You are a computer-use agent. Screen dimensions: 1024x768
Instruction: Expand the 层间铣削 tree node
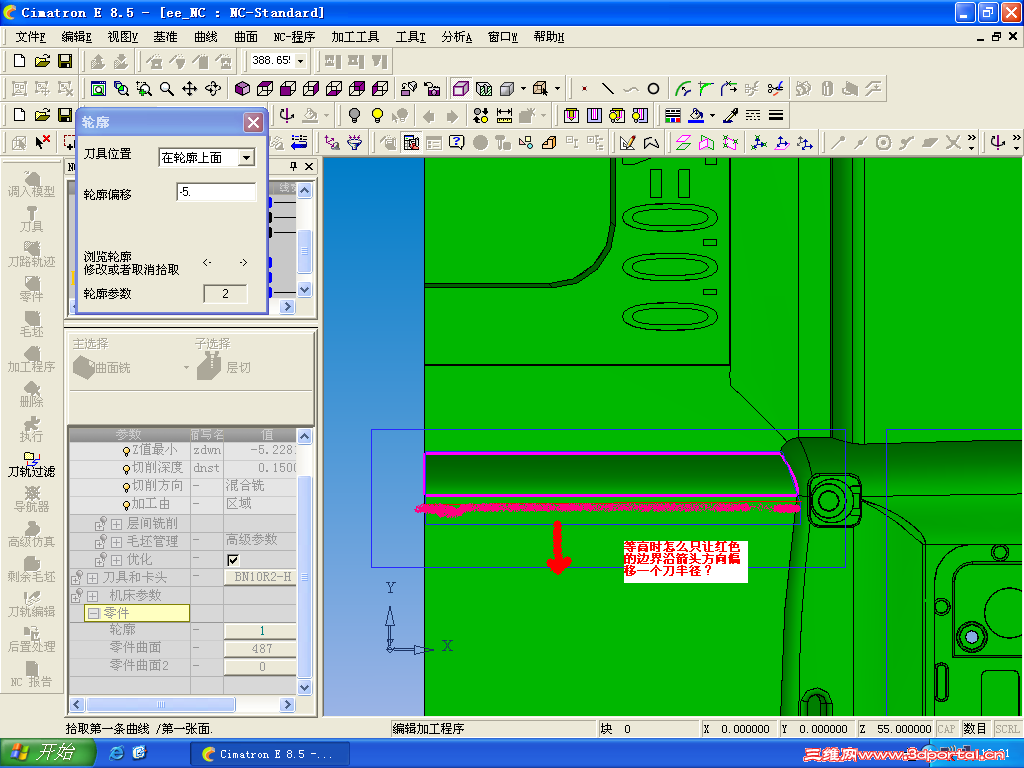pos(116,524)
